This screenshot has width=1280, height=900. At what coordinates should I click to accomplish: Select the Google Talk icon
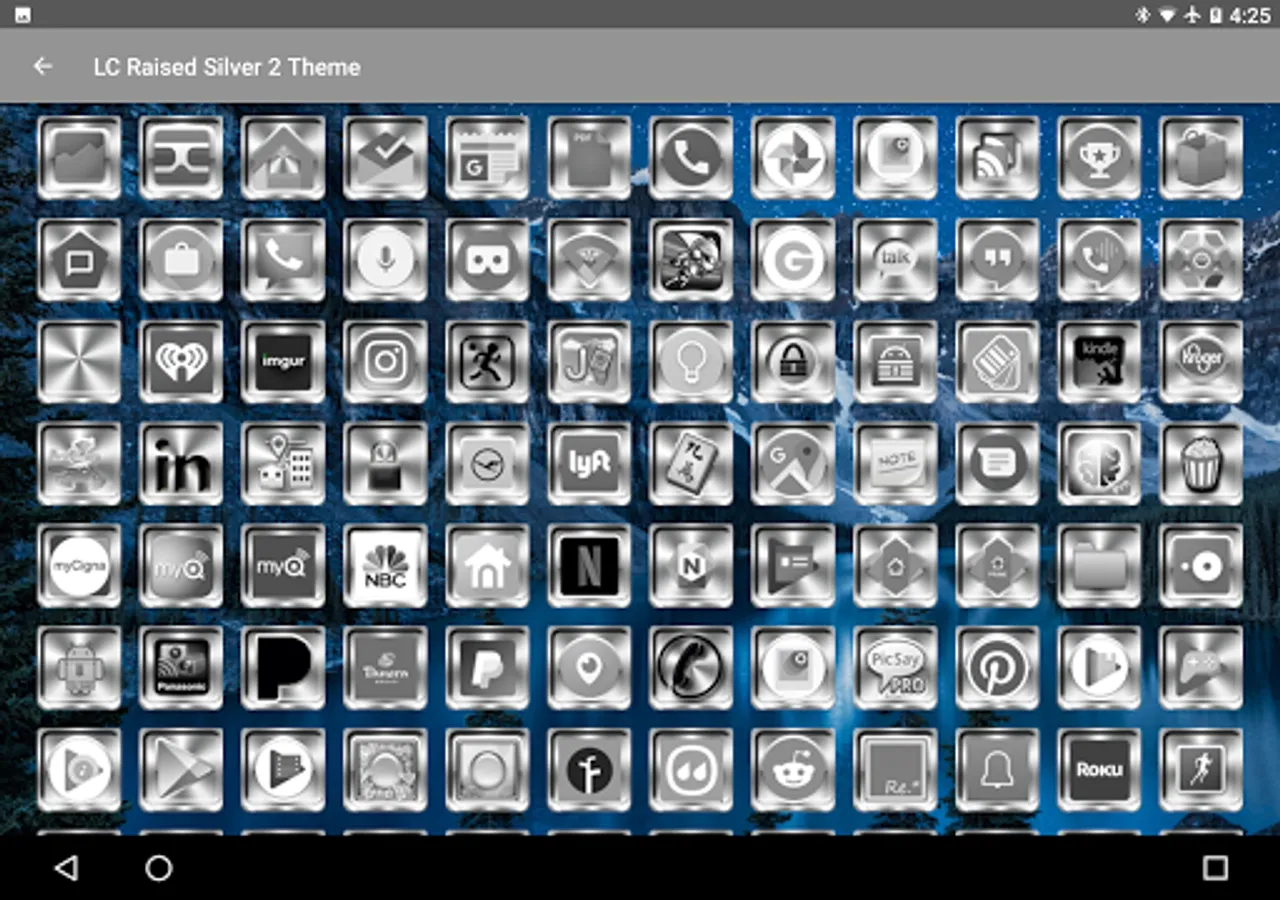(x=895, y=259)
